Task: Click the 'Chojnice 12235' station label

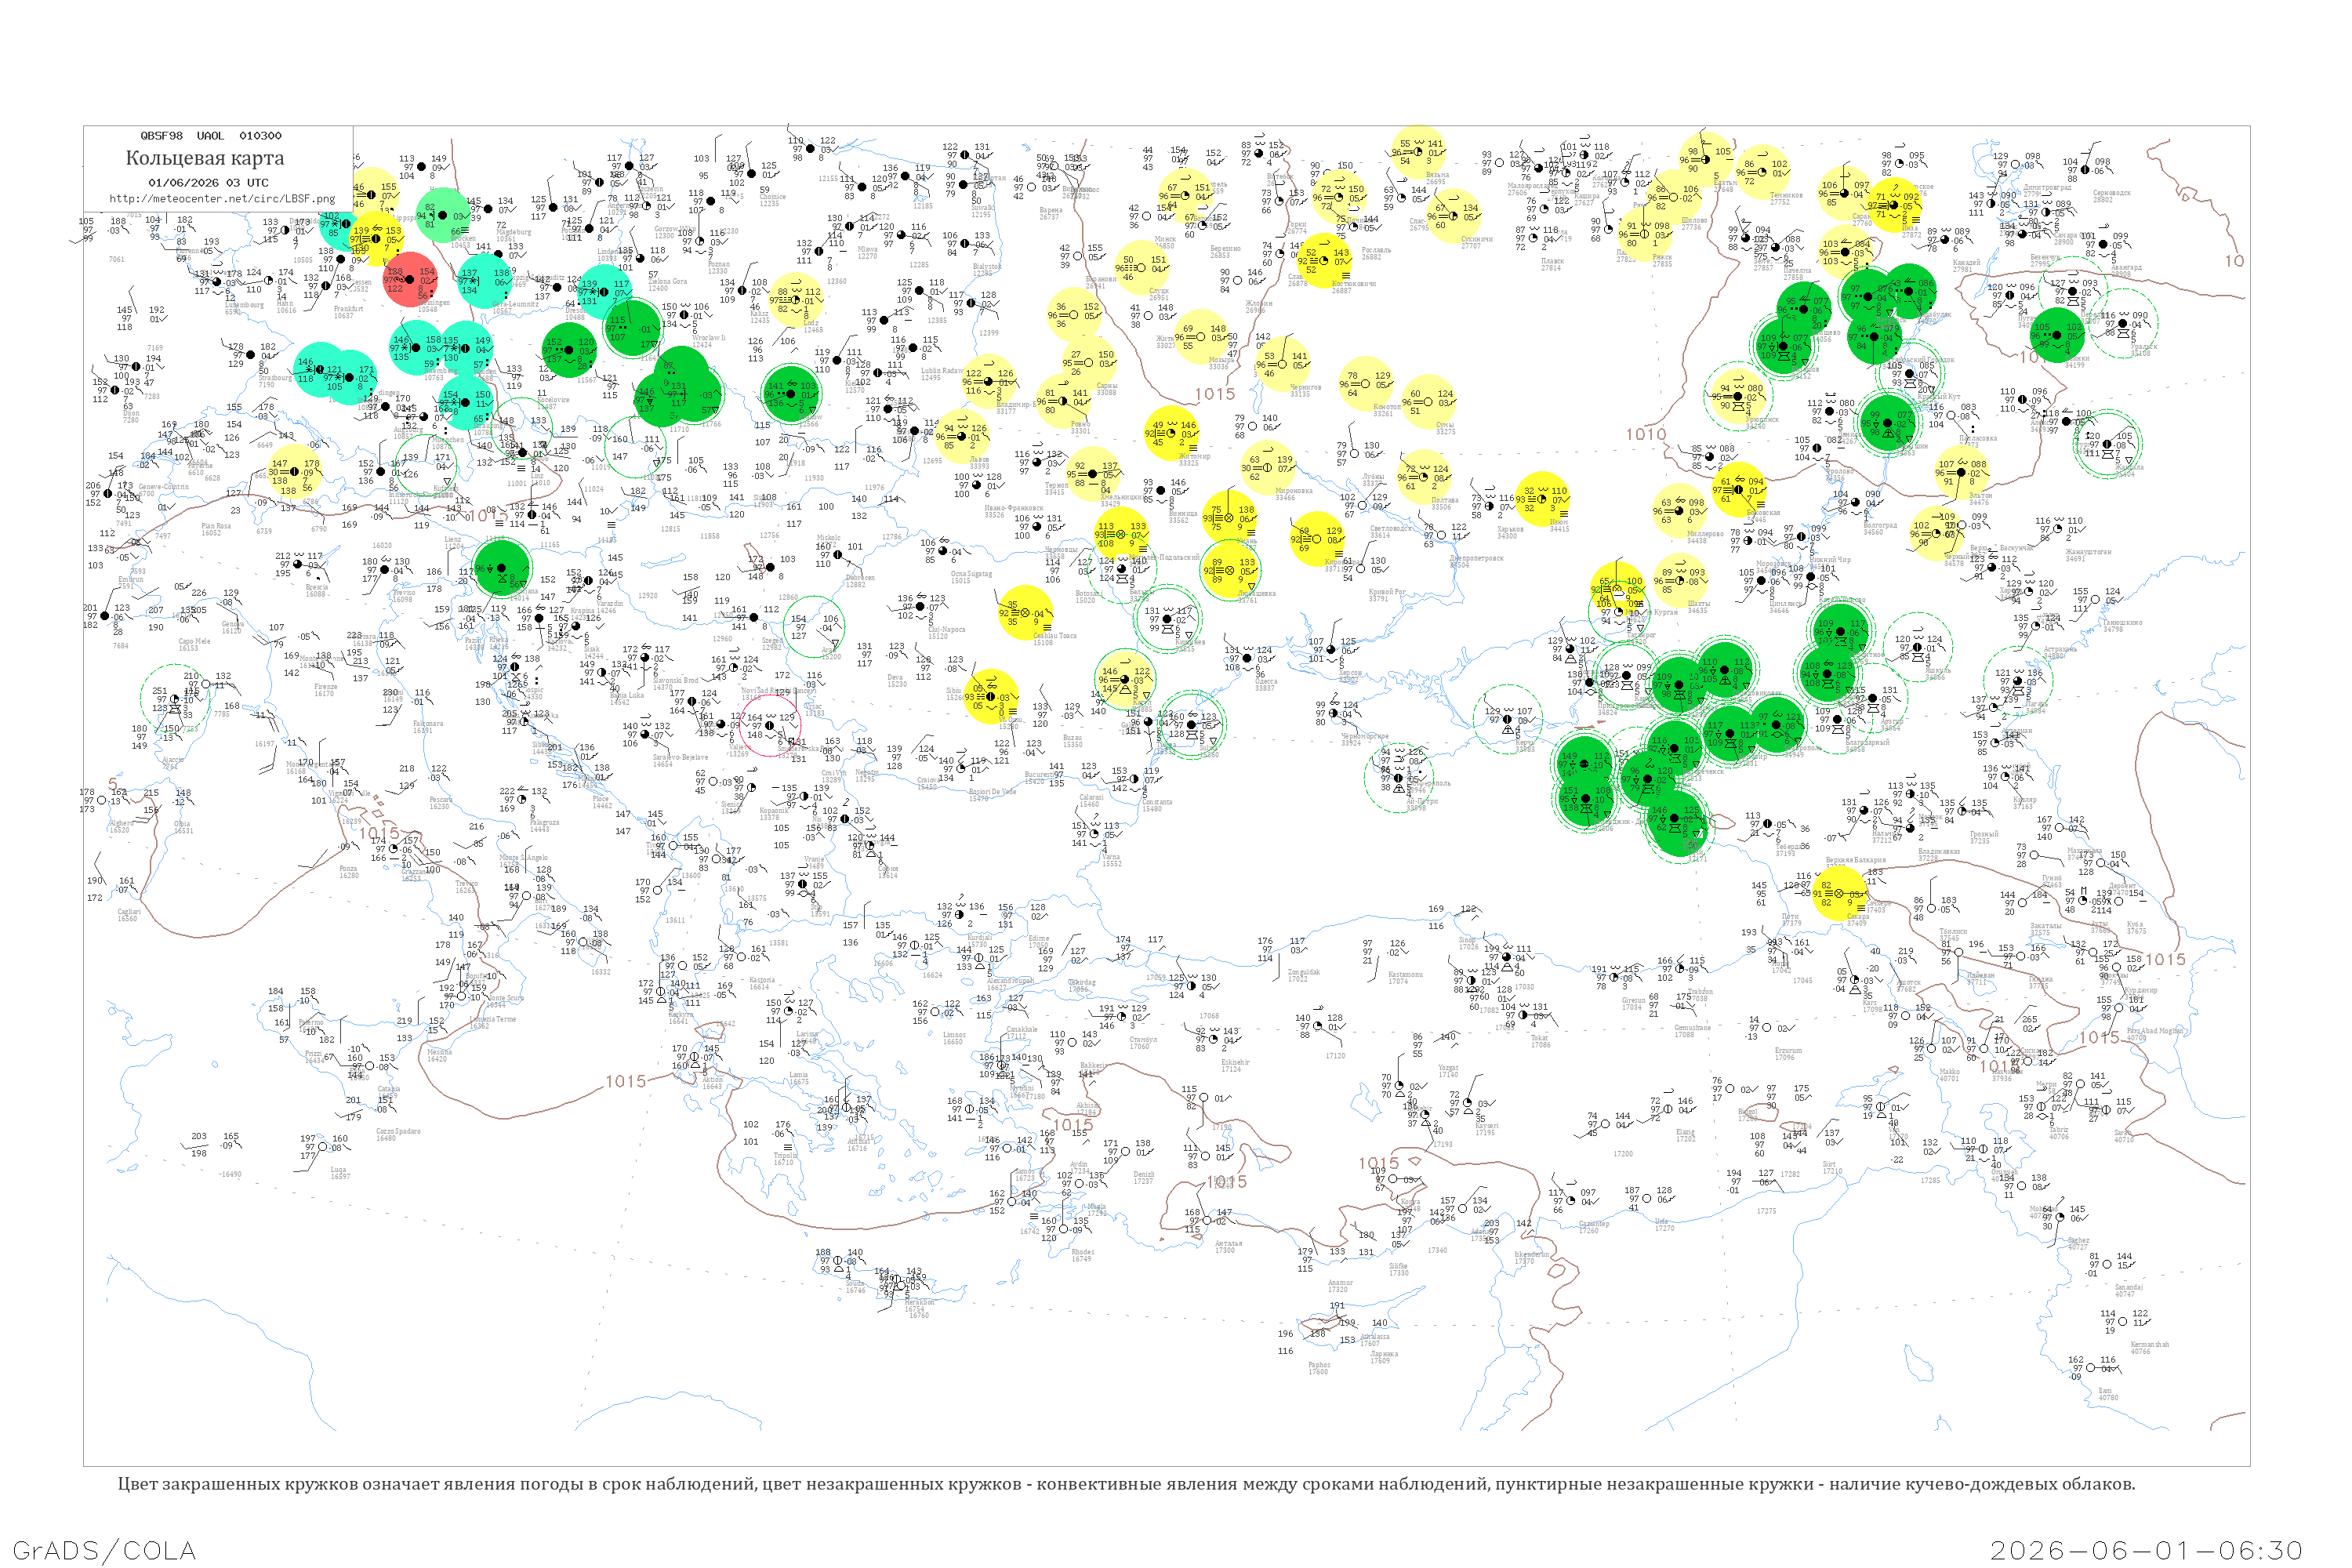Action: 772,200
